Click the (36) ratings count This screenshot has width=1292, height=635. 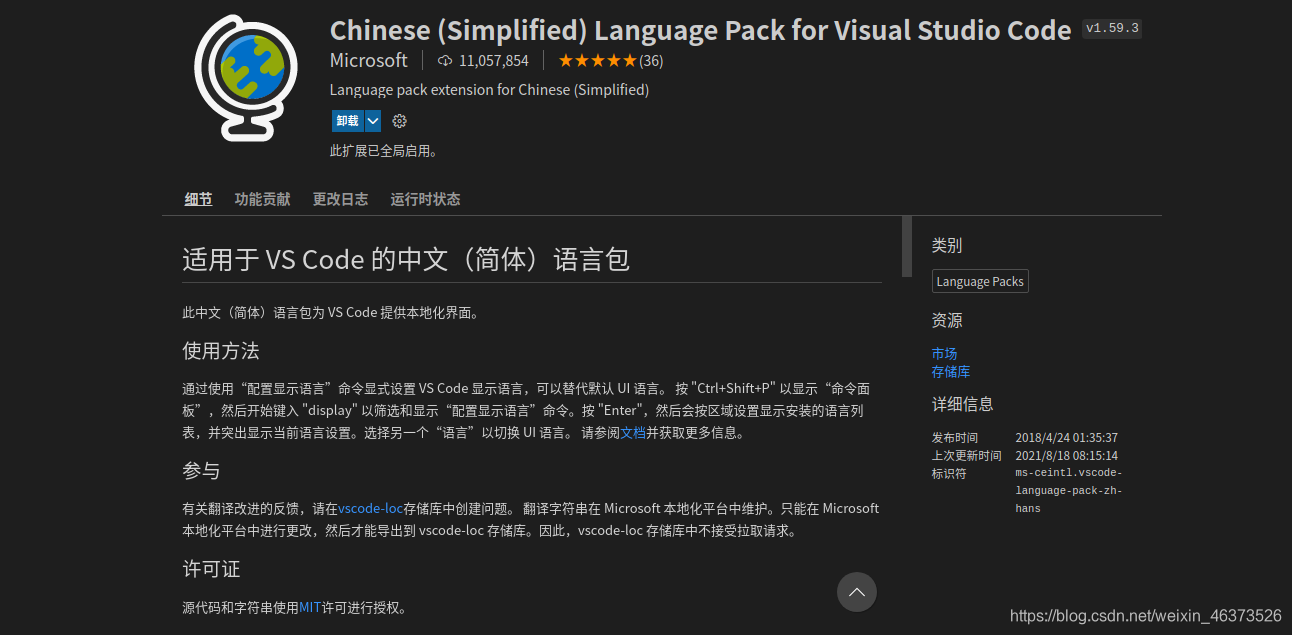(x=651, y=61)
